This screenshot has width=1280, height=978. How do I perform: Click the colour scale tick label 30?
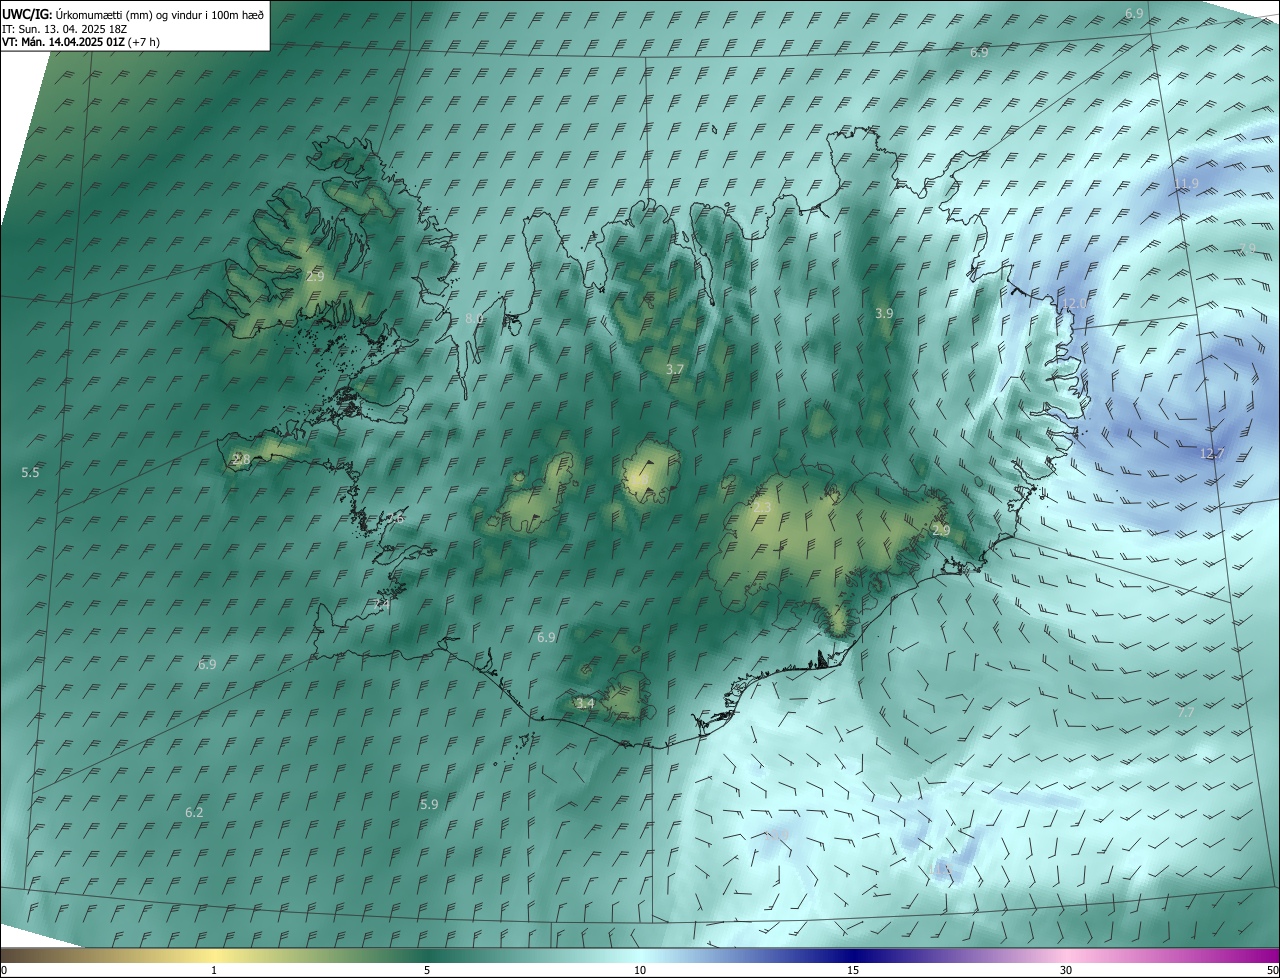1066,970
